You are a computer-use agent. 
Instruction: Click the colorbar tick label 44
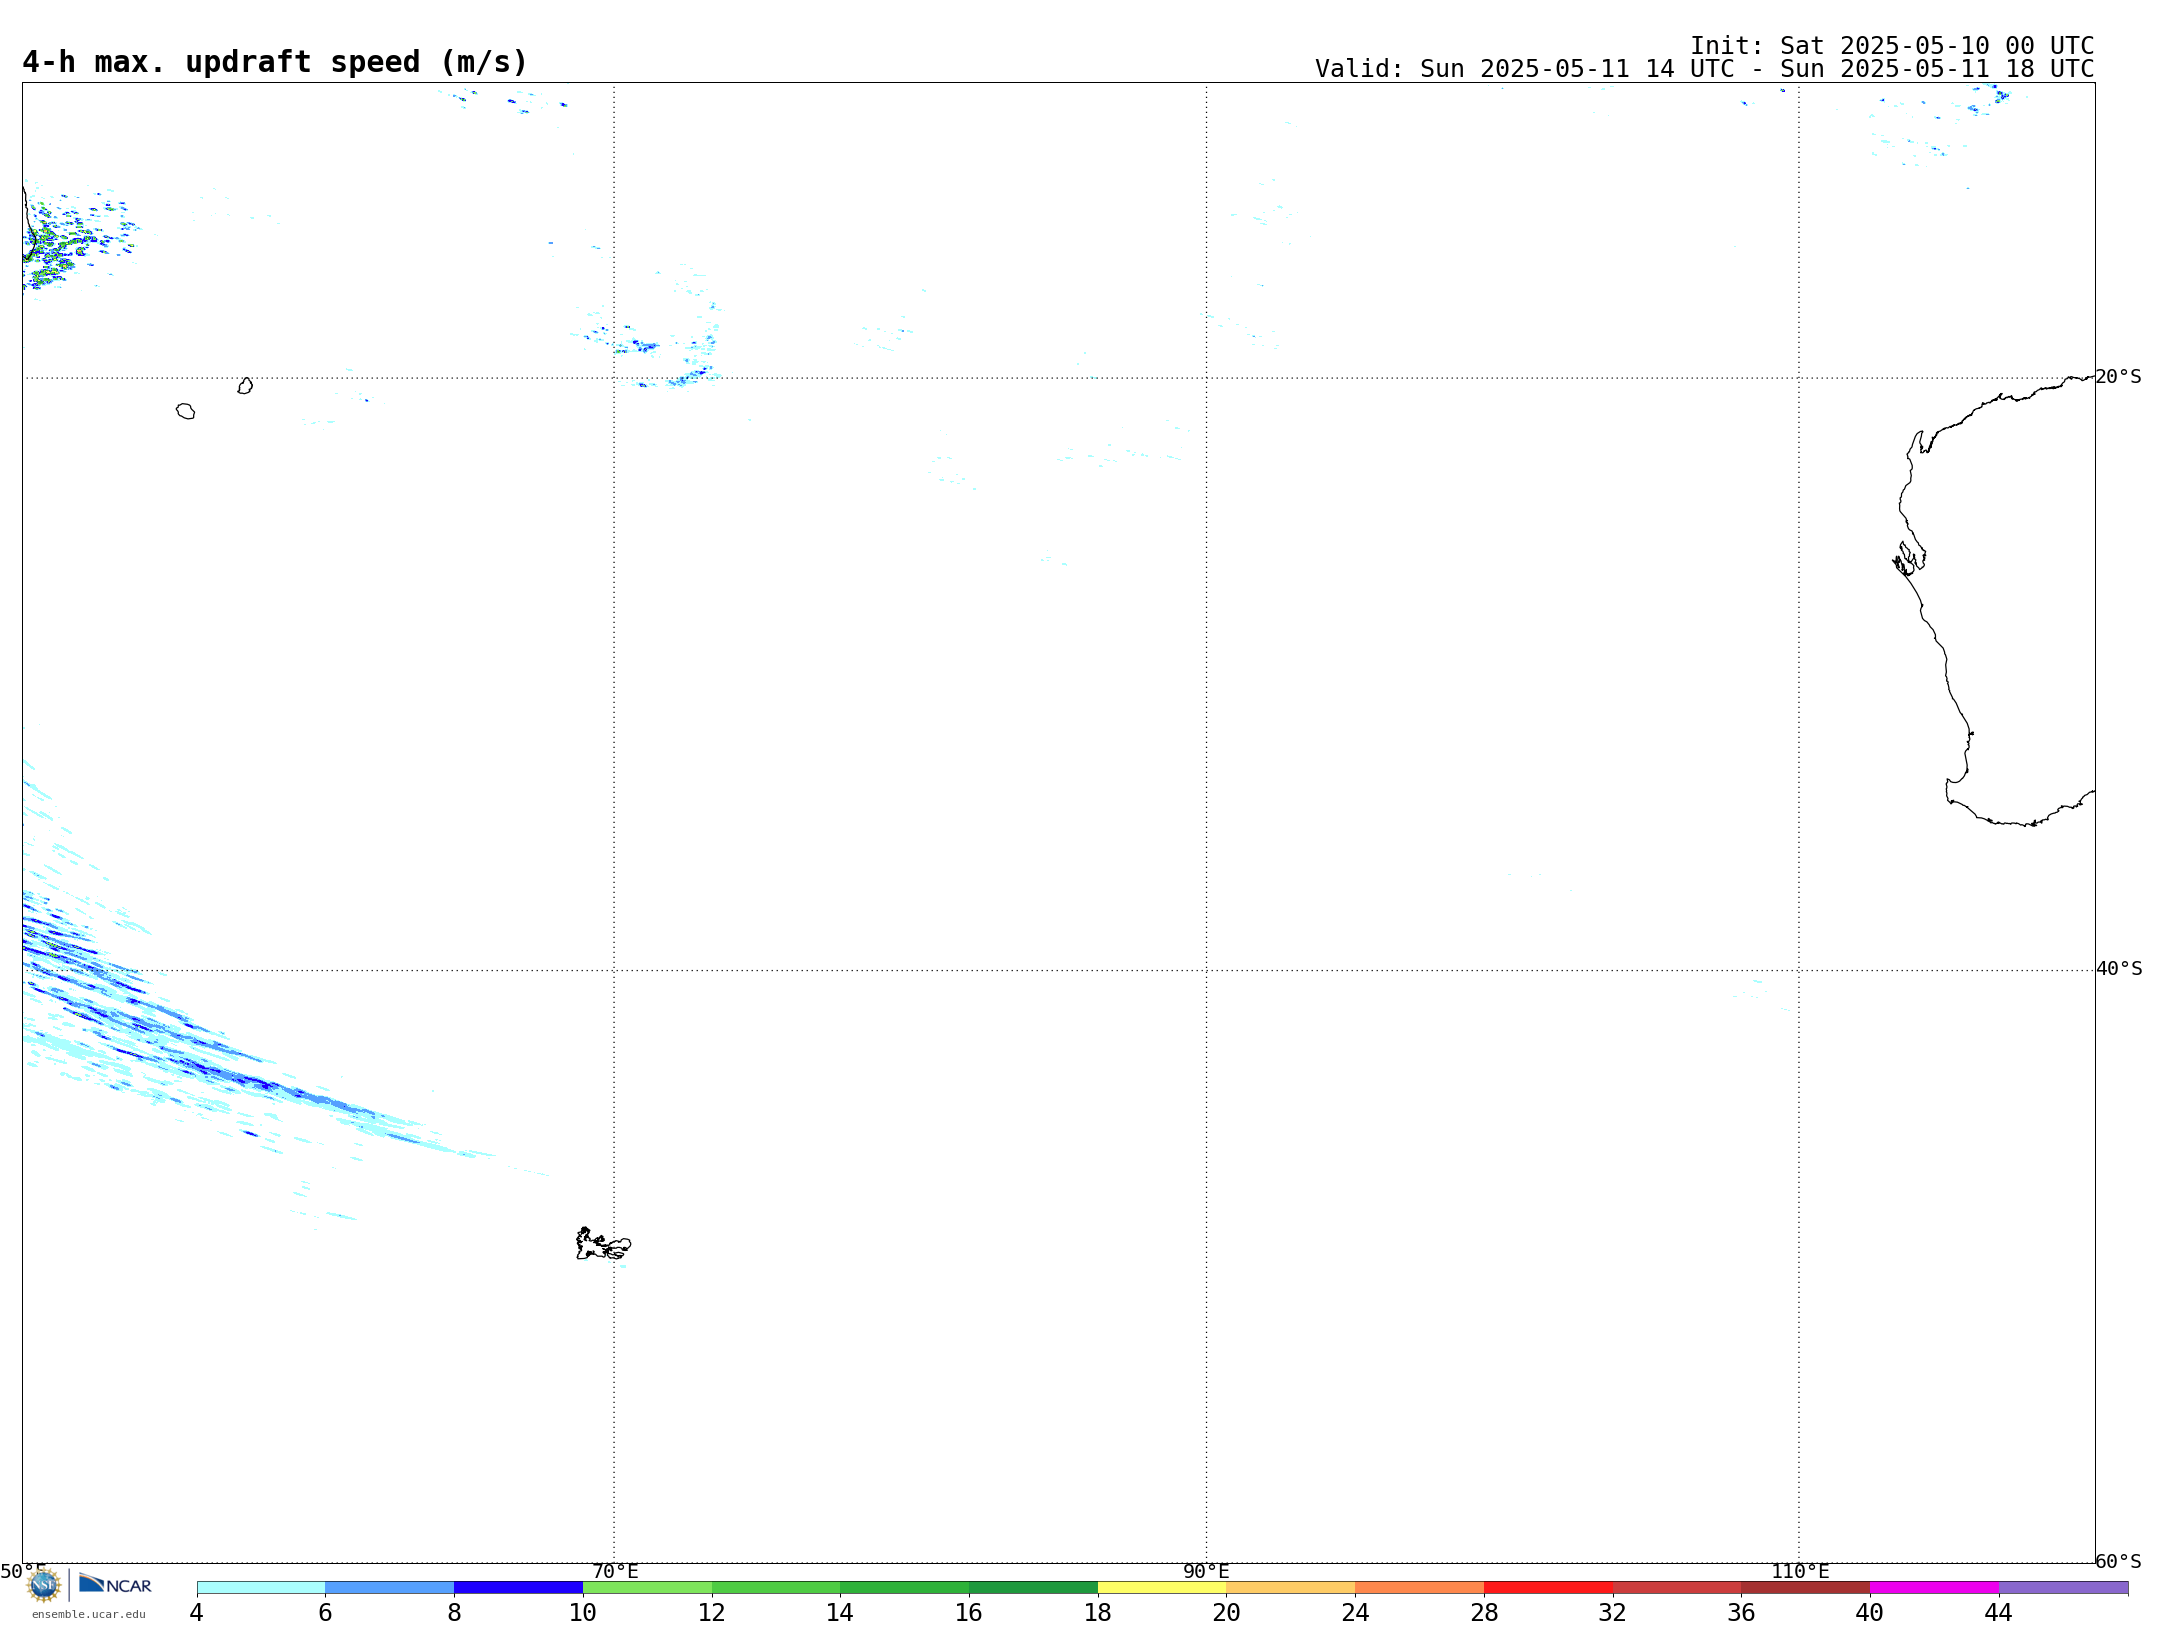(1998, 1613)
